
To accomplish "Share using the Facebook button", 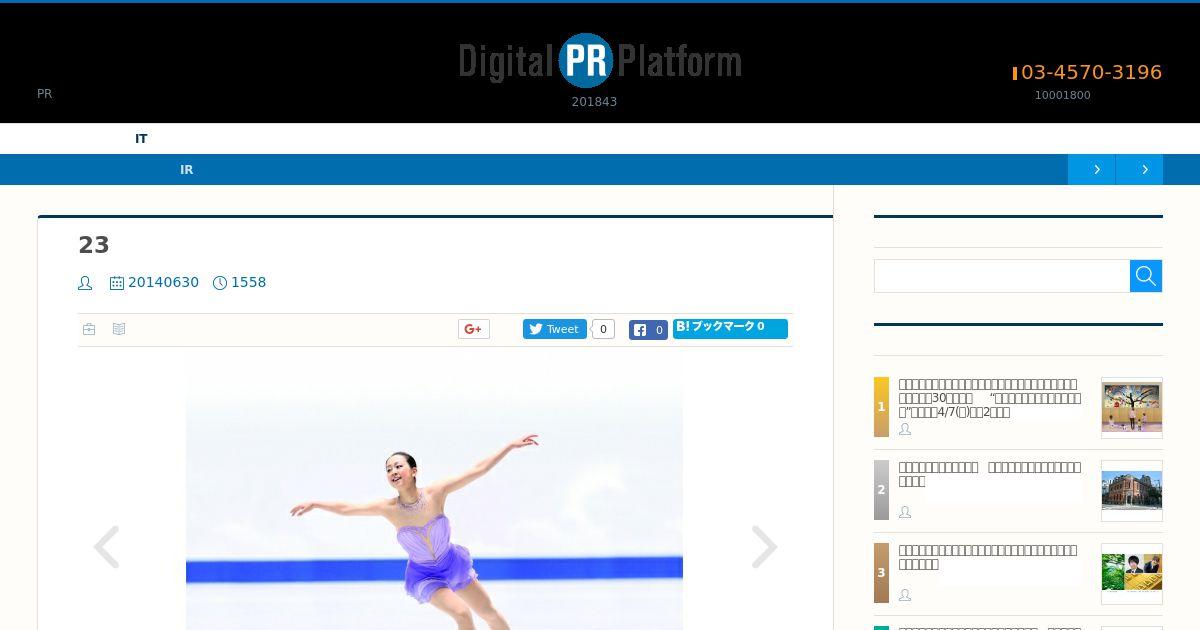I will coord(648,330).
